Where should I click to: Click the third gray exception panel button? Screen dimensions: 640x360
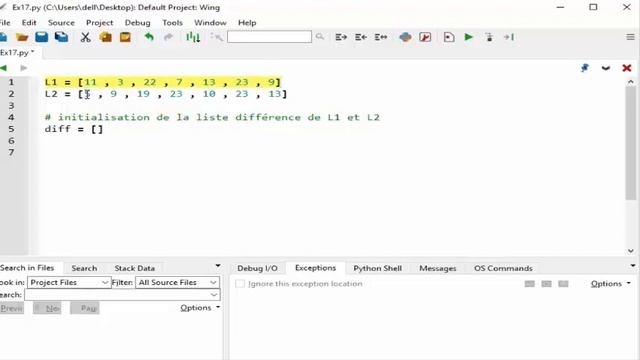pyautogui.click(x=563, y=284)
